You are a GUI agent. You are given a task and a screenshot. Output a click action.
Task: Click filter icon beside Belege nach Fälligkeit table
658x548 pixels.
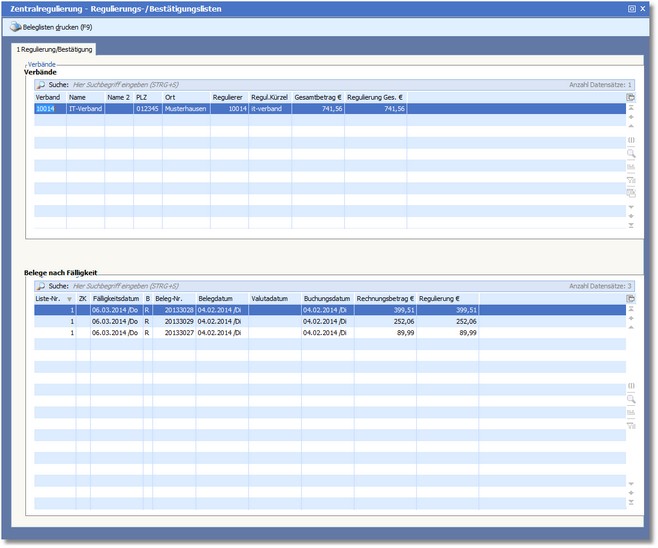click(631, 425)
